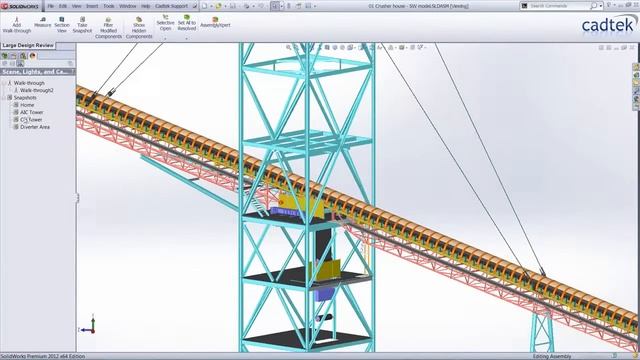Click the Print icon in title toolbar
Screen dimensions: 640x360
point(247,6)
